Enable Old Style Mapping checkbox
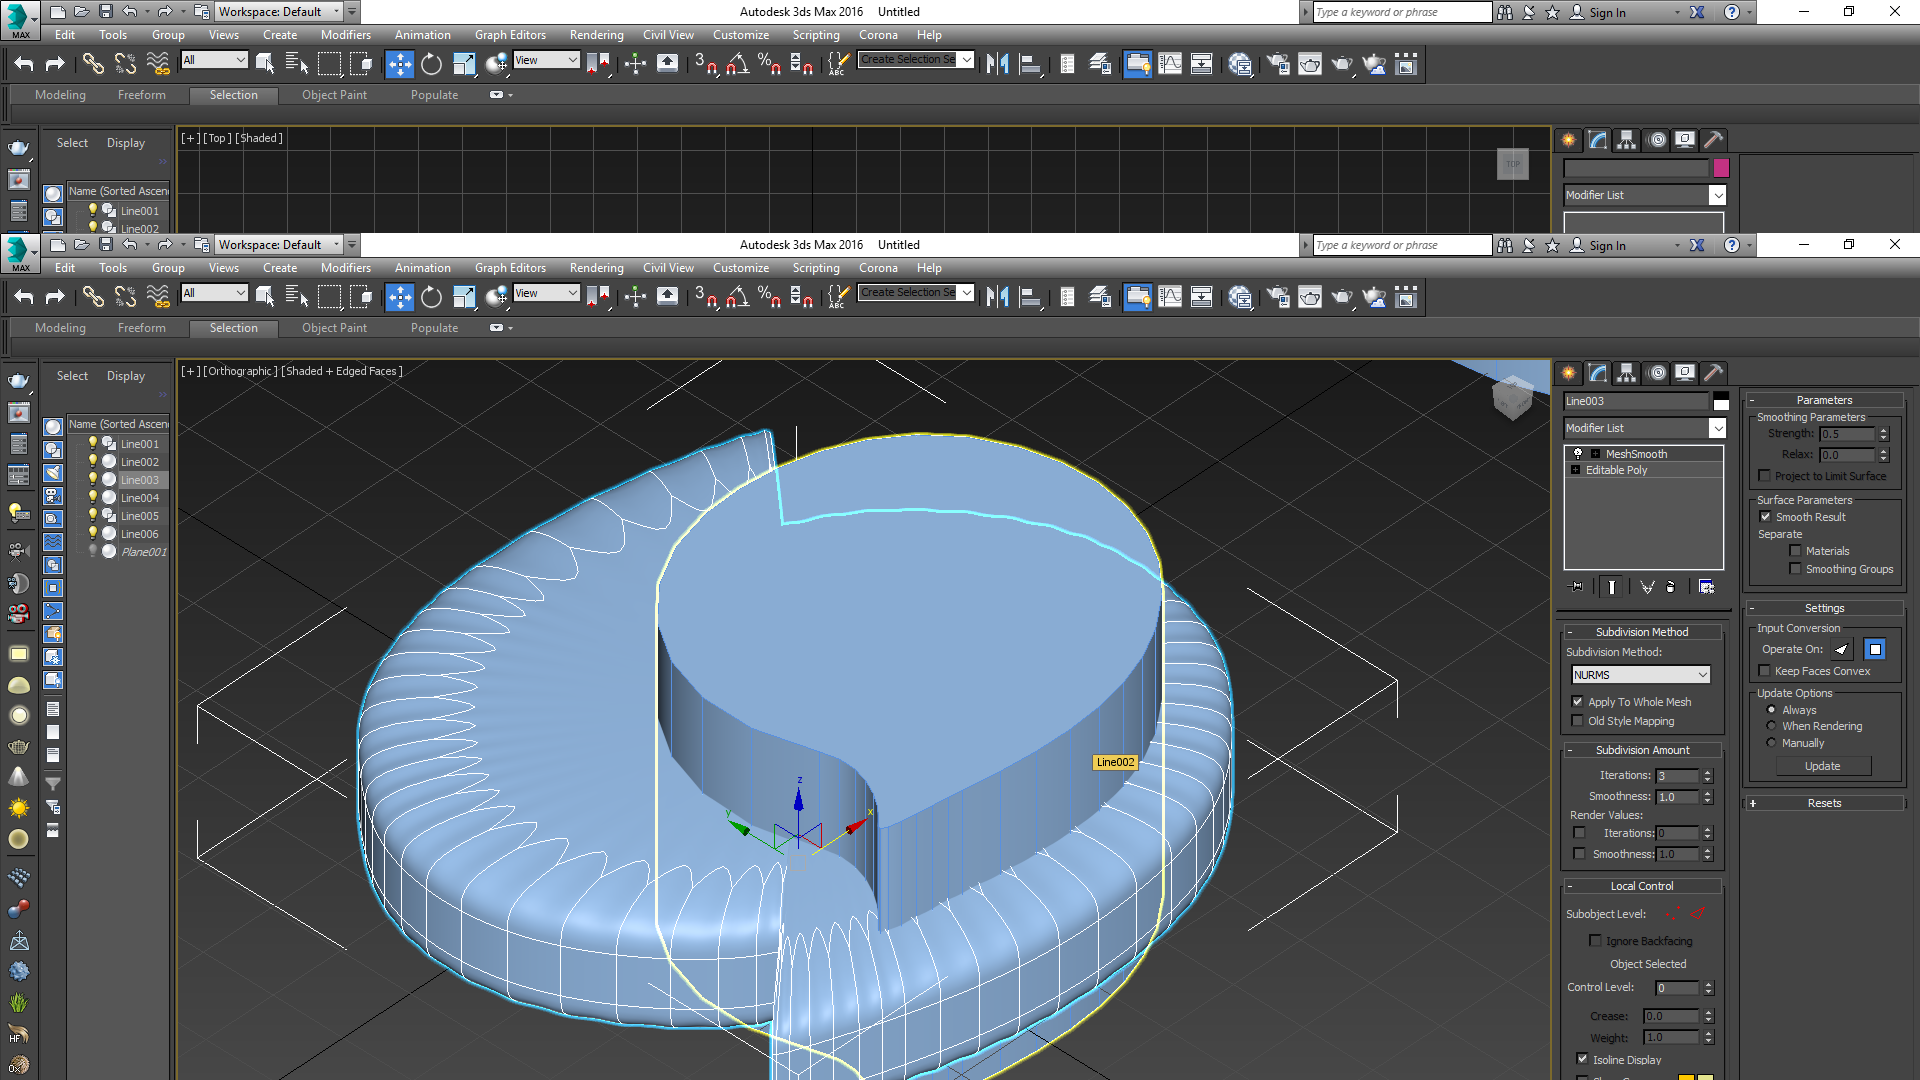Screen dimensions: 1920x1080 point(1577,721)
